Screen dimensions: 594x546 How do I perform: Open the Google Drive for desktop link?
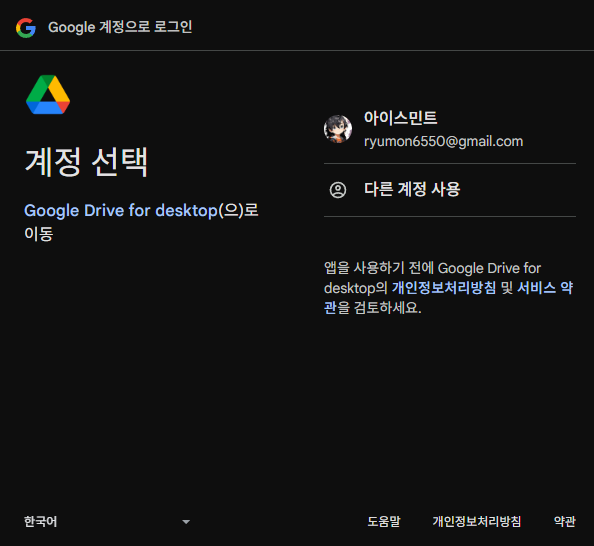pos(121,211)
